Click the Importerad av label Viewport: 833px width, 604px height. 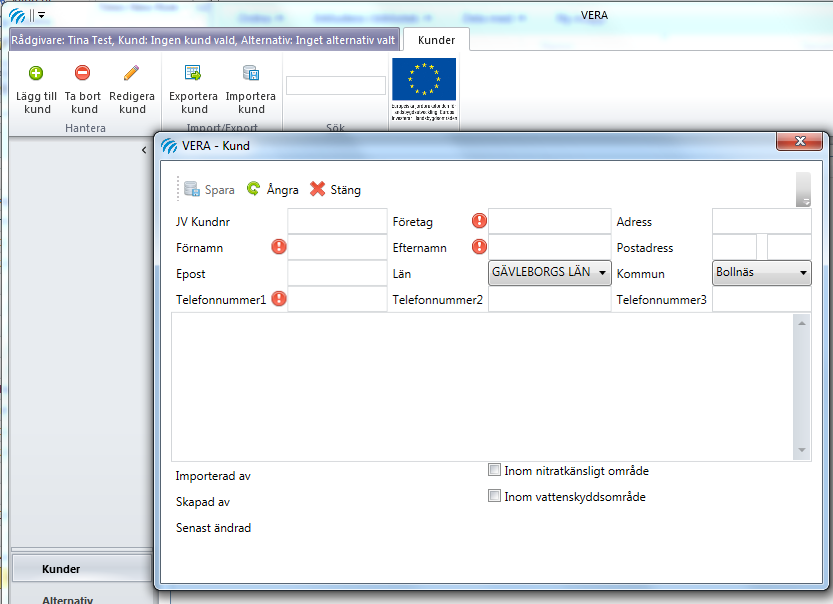tap(213, 476)
